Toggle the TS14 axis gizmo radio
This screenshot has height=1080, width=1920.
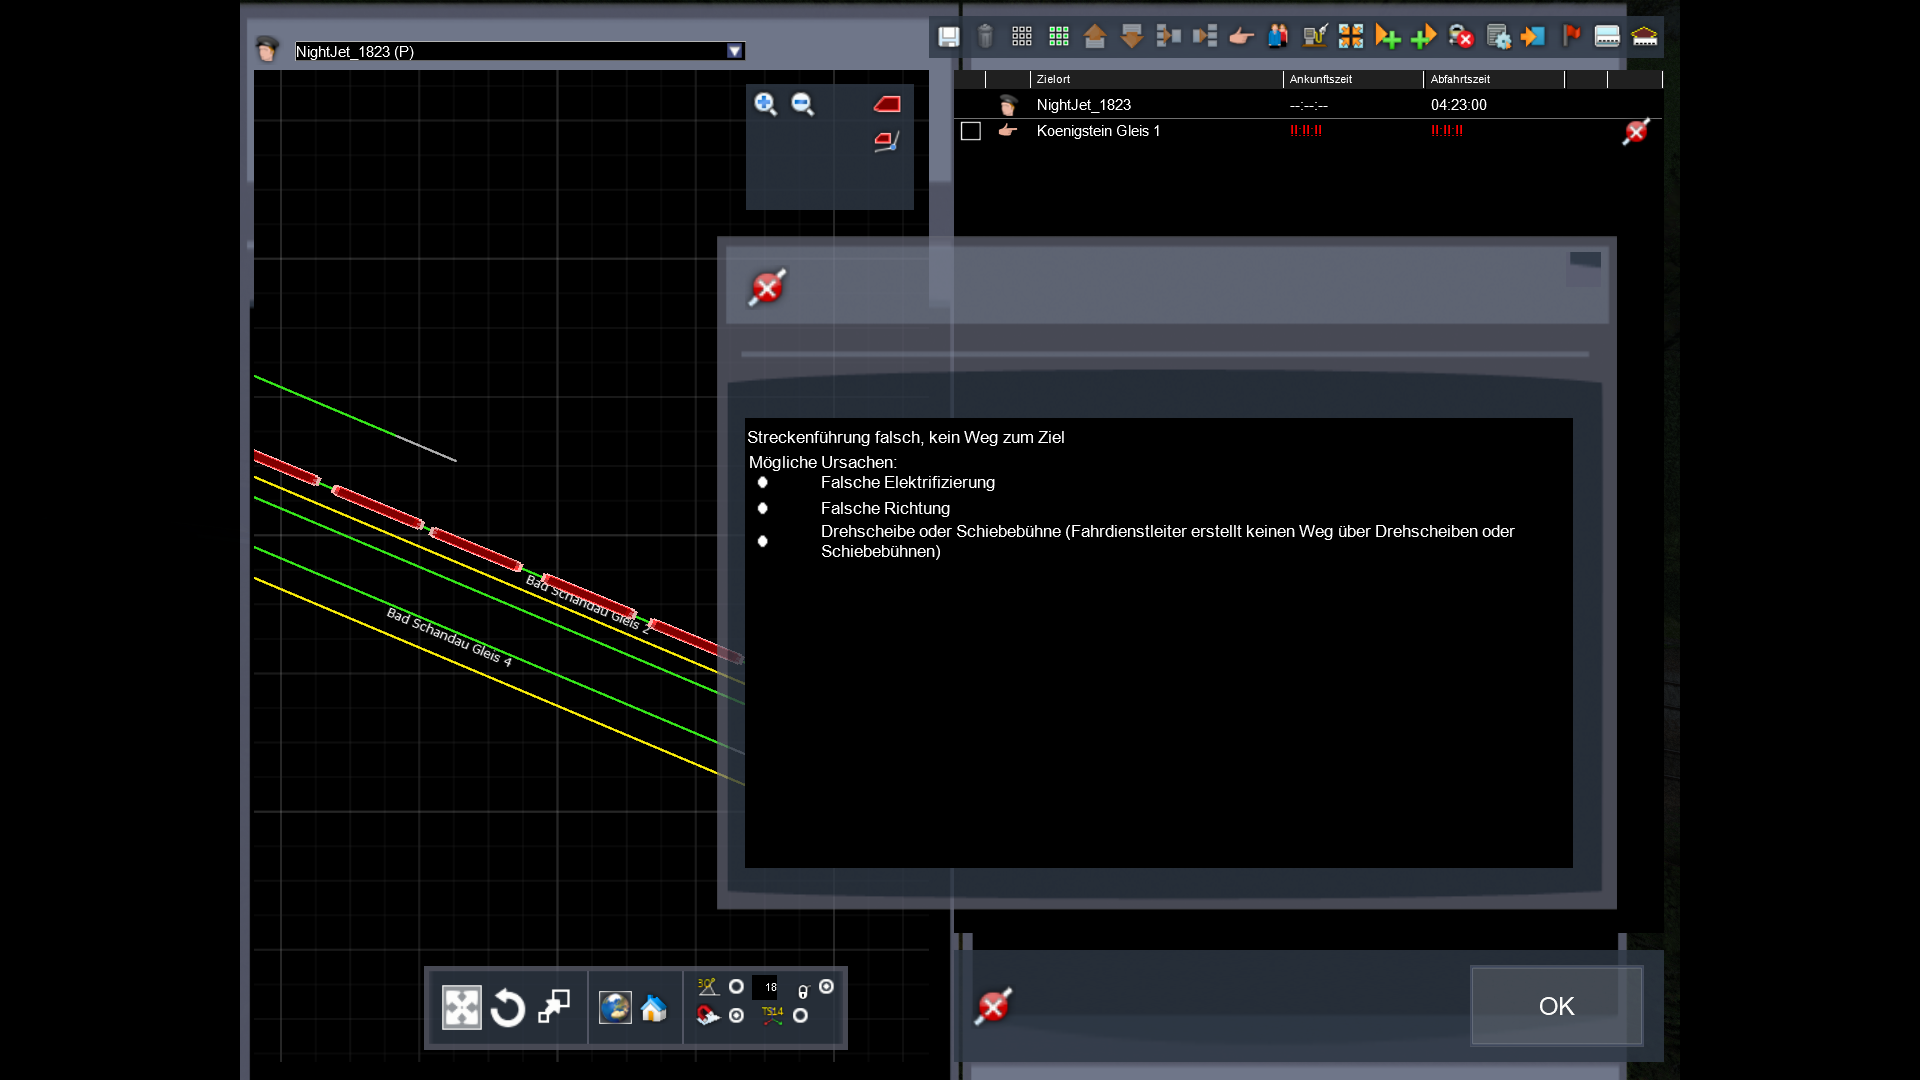tap(800, 1016)
